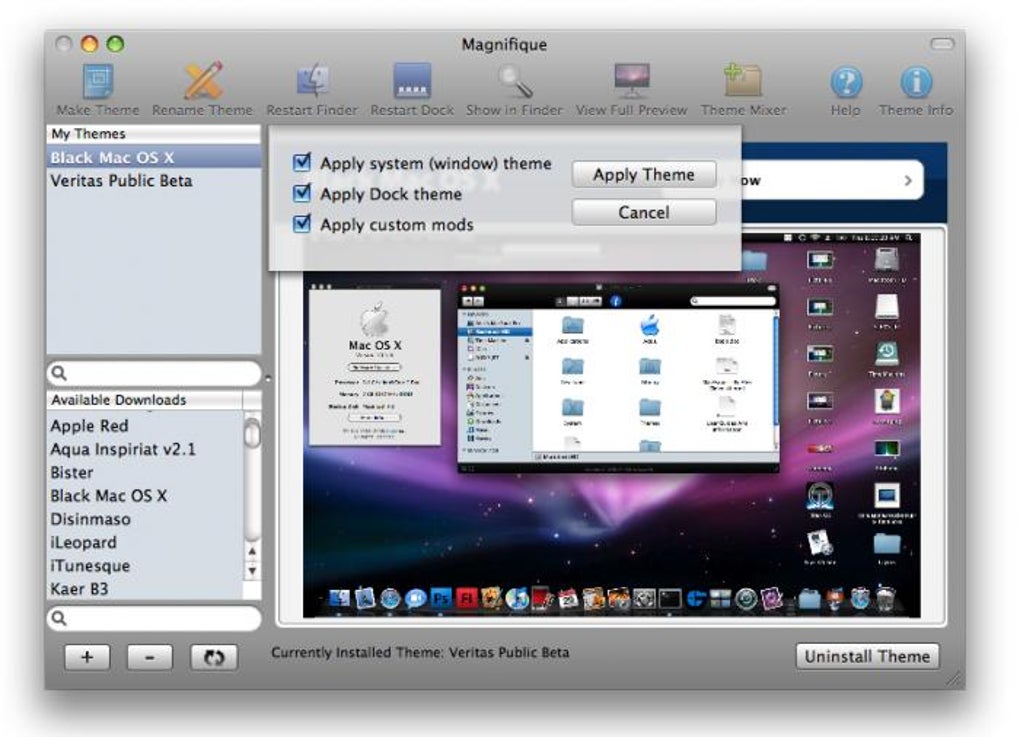
Task: Add a theme with the plus button
Action: point(87,657)
